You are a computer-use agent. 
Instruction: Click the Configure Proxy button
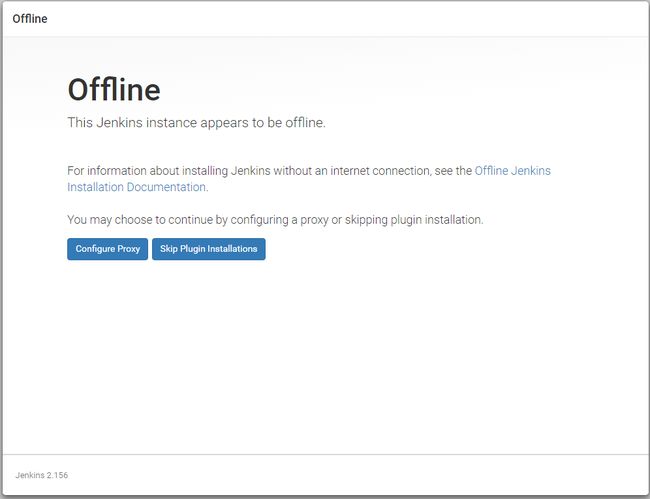coord(107,249)
